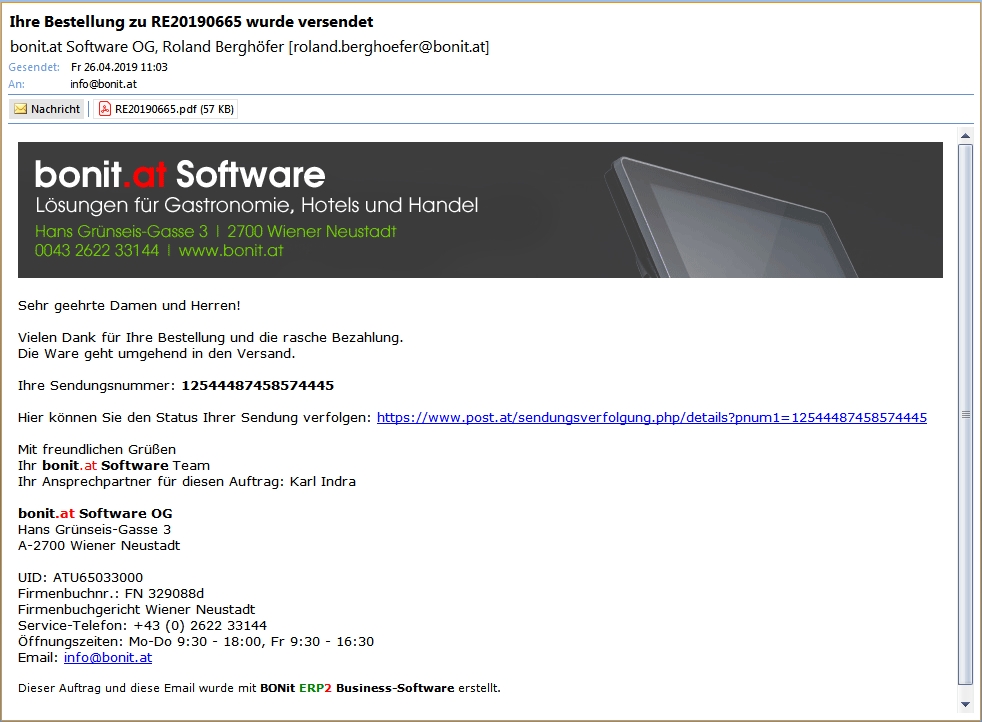
Task: Click the scrollbar up arrow
Action: click(965, 135)
